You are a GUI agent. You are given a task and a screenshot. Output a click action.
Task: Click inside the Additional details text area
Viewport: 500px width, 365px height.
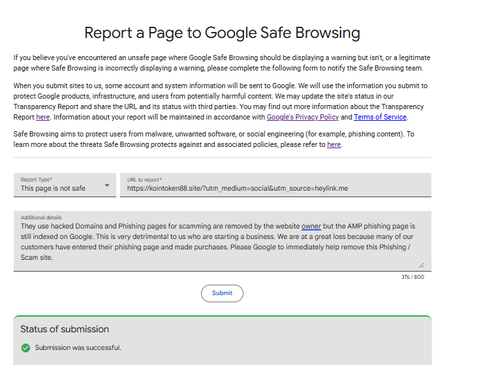pyautogui.click(x=222, y=241)
